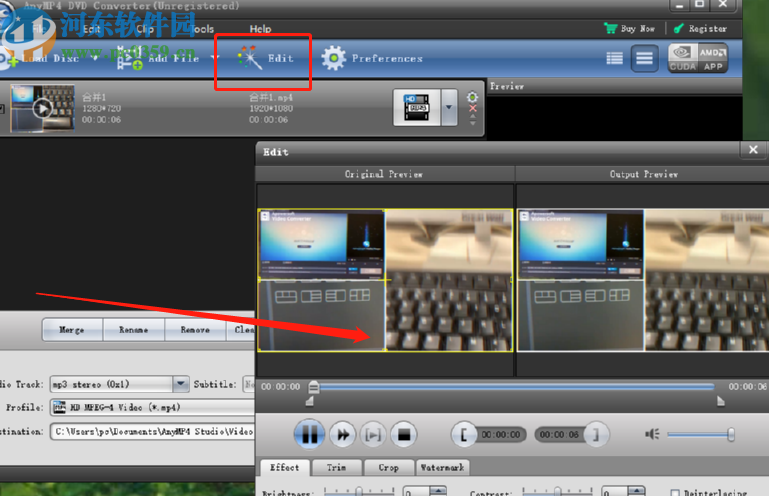Screen dimensions: 769x496
Task: Expand the Add File dropdown arrow
Action: 214,58
